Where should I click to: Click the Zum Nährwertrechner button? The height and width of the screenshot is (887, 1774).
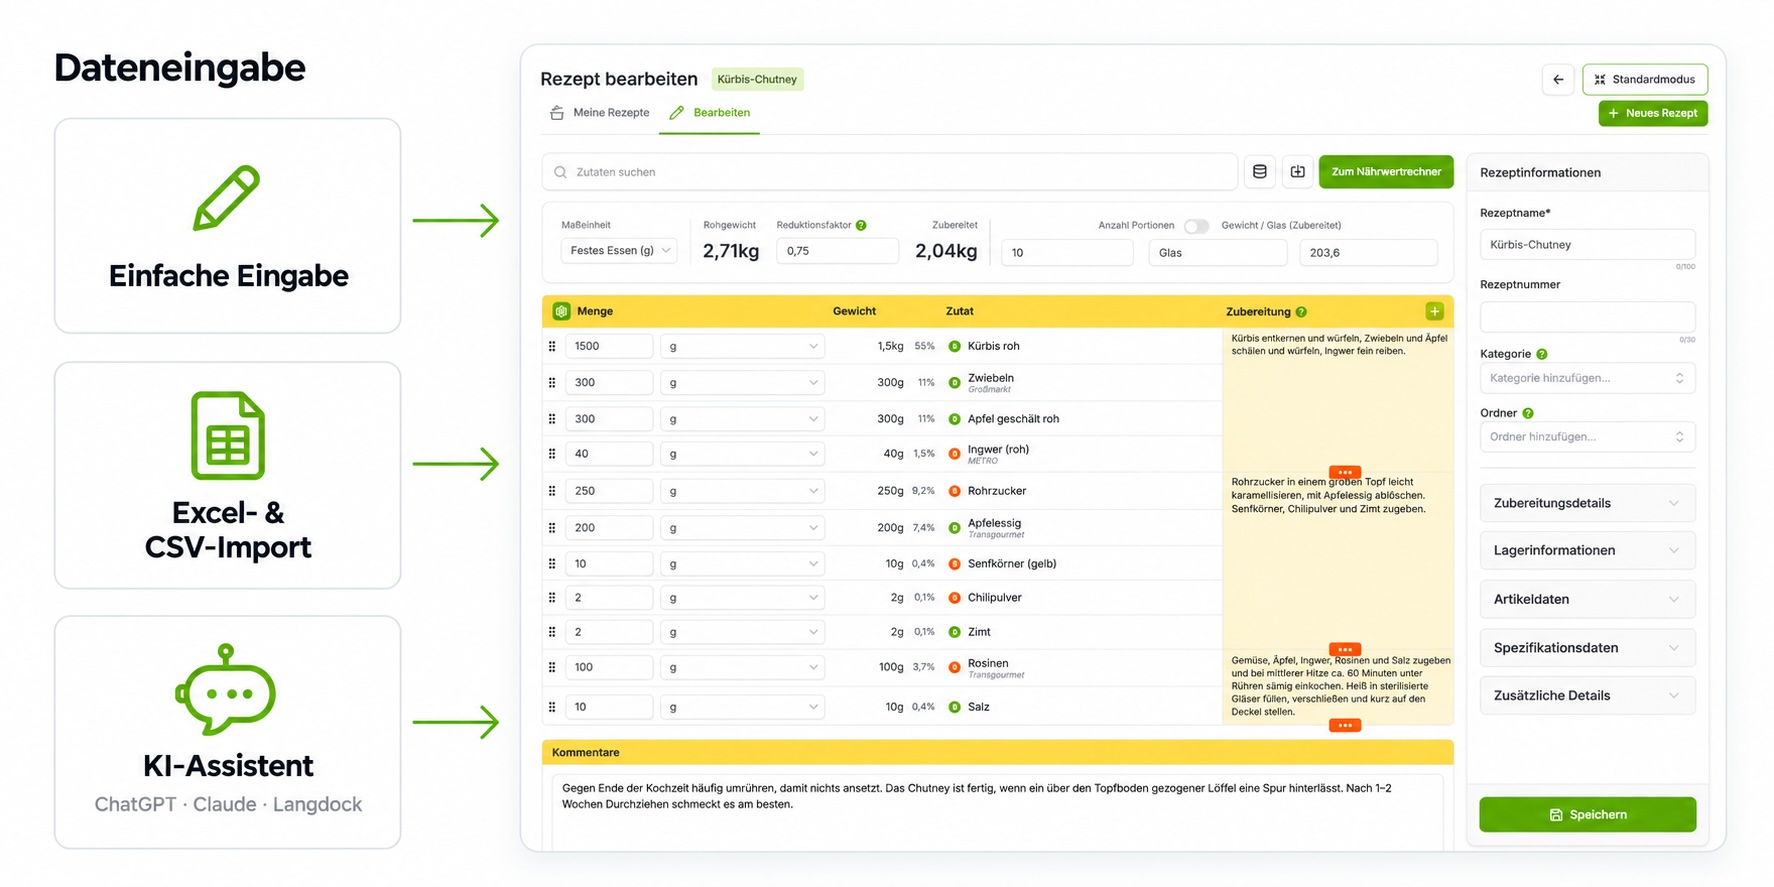pos(1386,172)
